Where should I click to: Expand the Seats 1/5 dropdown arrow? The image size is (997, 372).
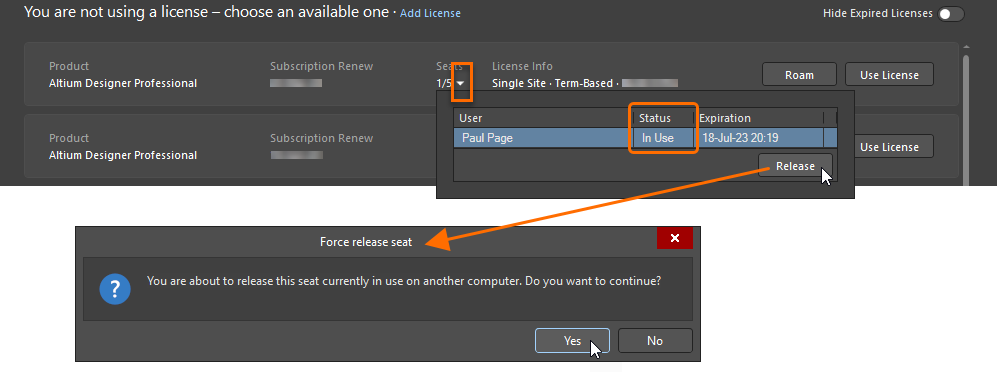tap(460, 83)
